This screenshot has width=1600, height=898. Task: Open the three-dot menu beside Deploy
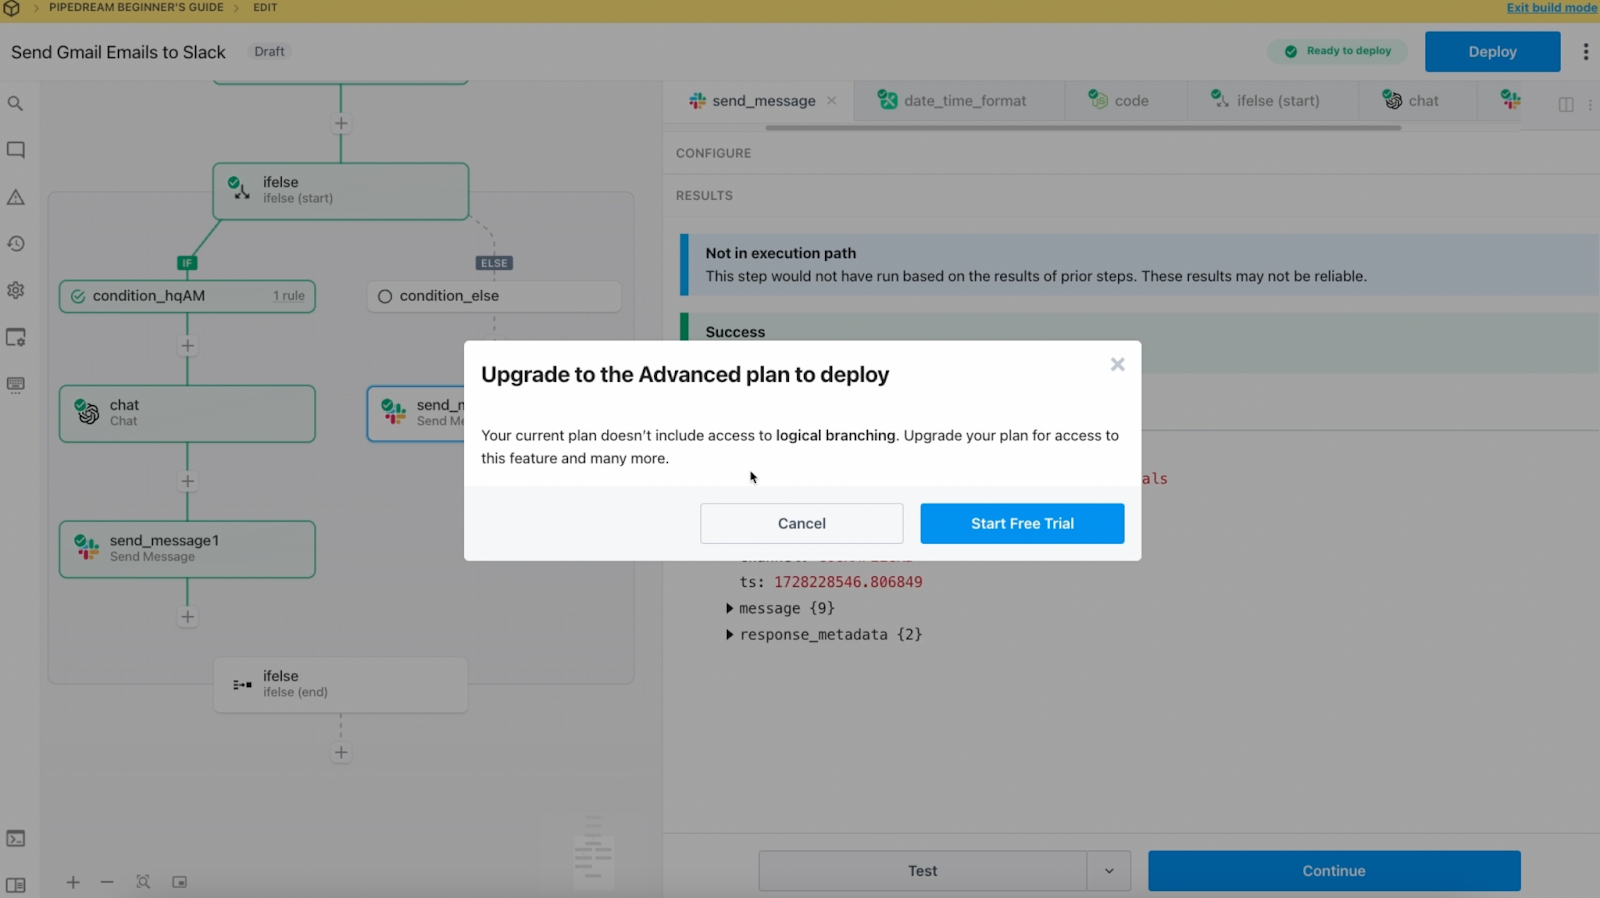1585,52
